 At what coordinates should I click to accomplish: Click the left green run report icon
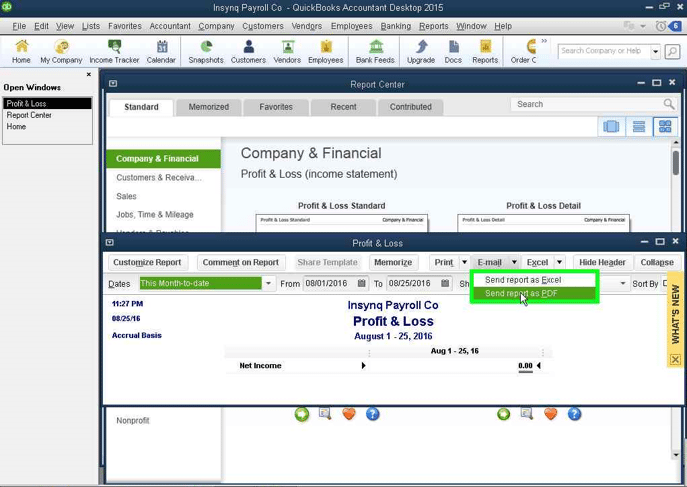click(x=302, y=414)
